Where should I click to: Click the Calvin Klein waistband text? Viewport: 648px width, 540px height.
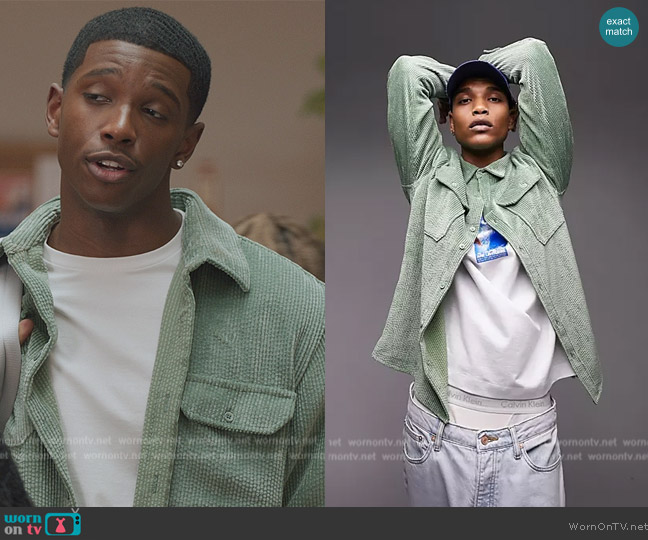520,403
